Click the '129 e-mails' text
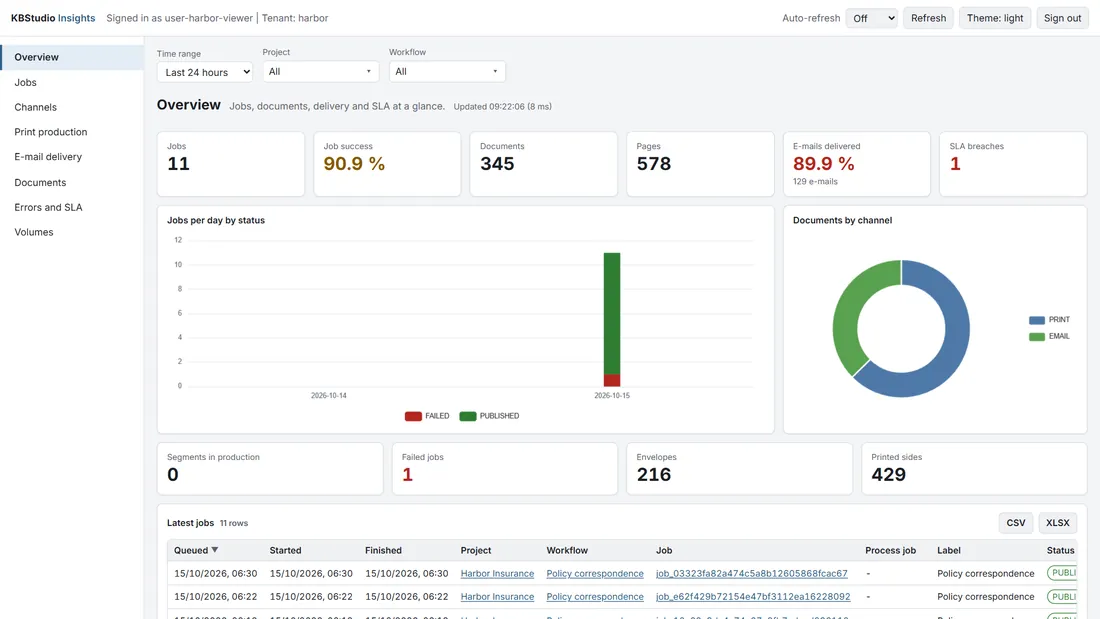The image size is (1100, 619). click(x=815, y=182)
